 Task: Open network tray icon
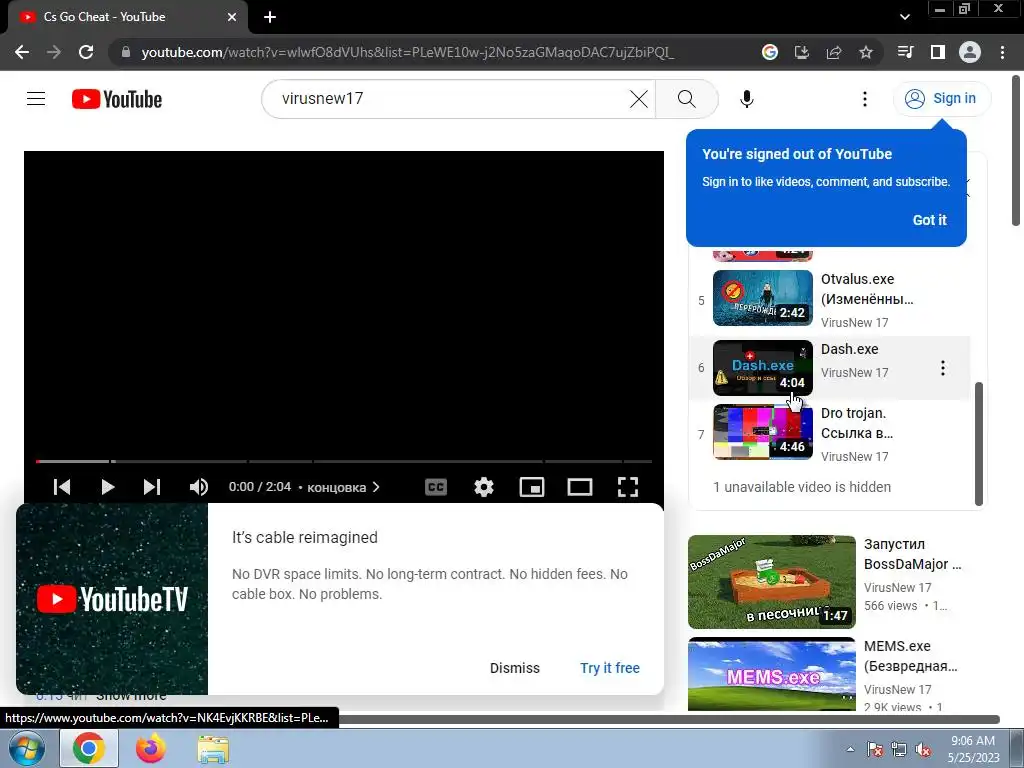click(x=899, y=750)
